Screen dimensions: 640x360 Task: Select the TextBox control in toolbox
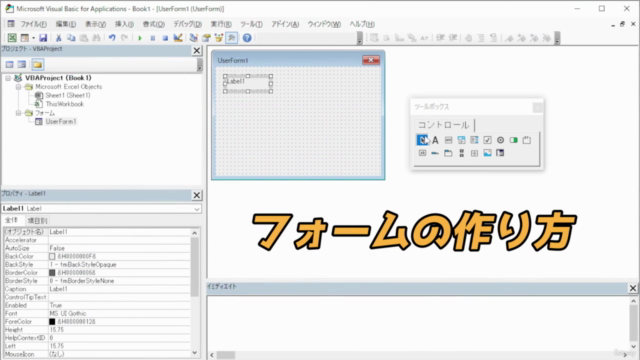(x=448, y=140)
